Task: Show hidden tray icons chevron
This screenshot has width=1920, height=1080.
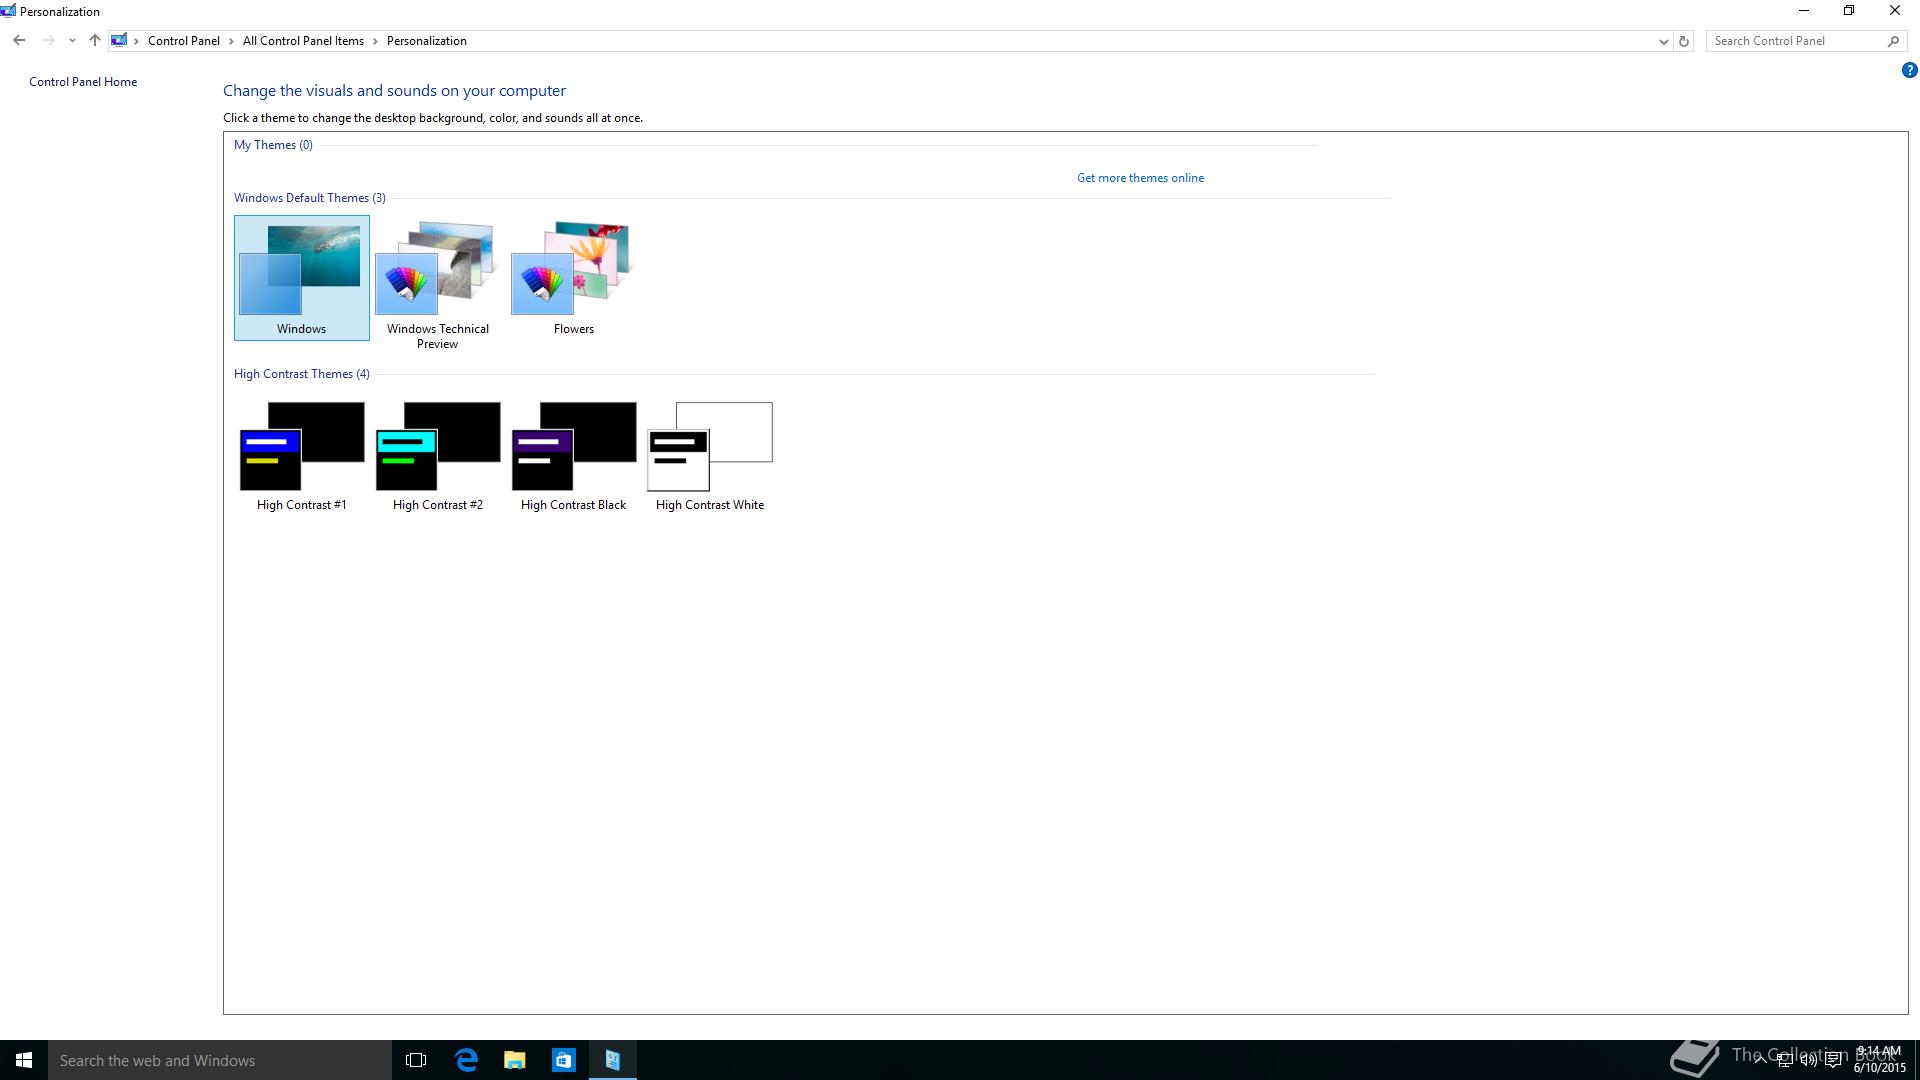Action: pyautogui.click(x=1761, y=1060)
